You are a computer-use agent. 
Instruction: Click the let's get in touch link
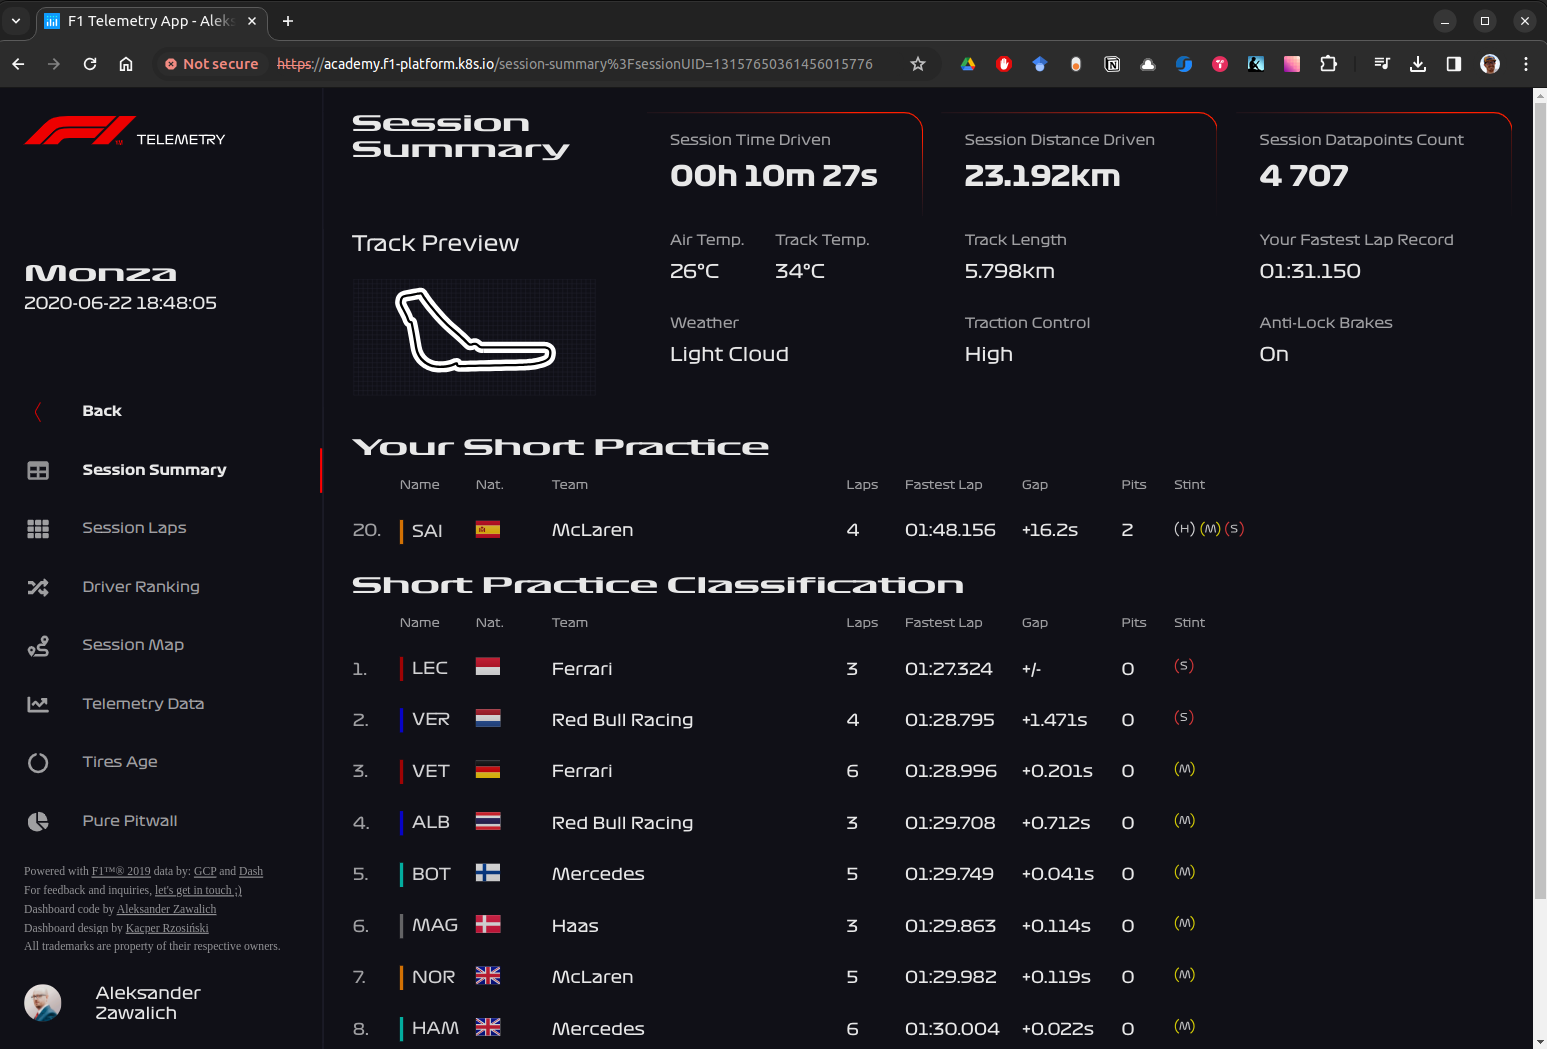coord(198,890)
